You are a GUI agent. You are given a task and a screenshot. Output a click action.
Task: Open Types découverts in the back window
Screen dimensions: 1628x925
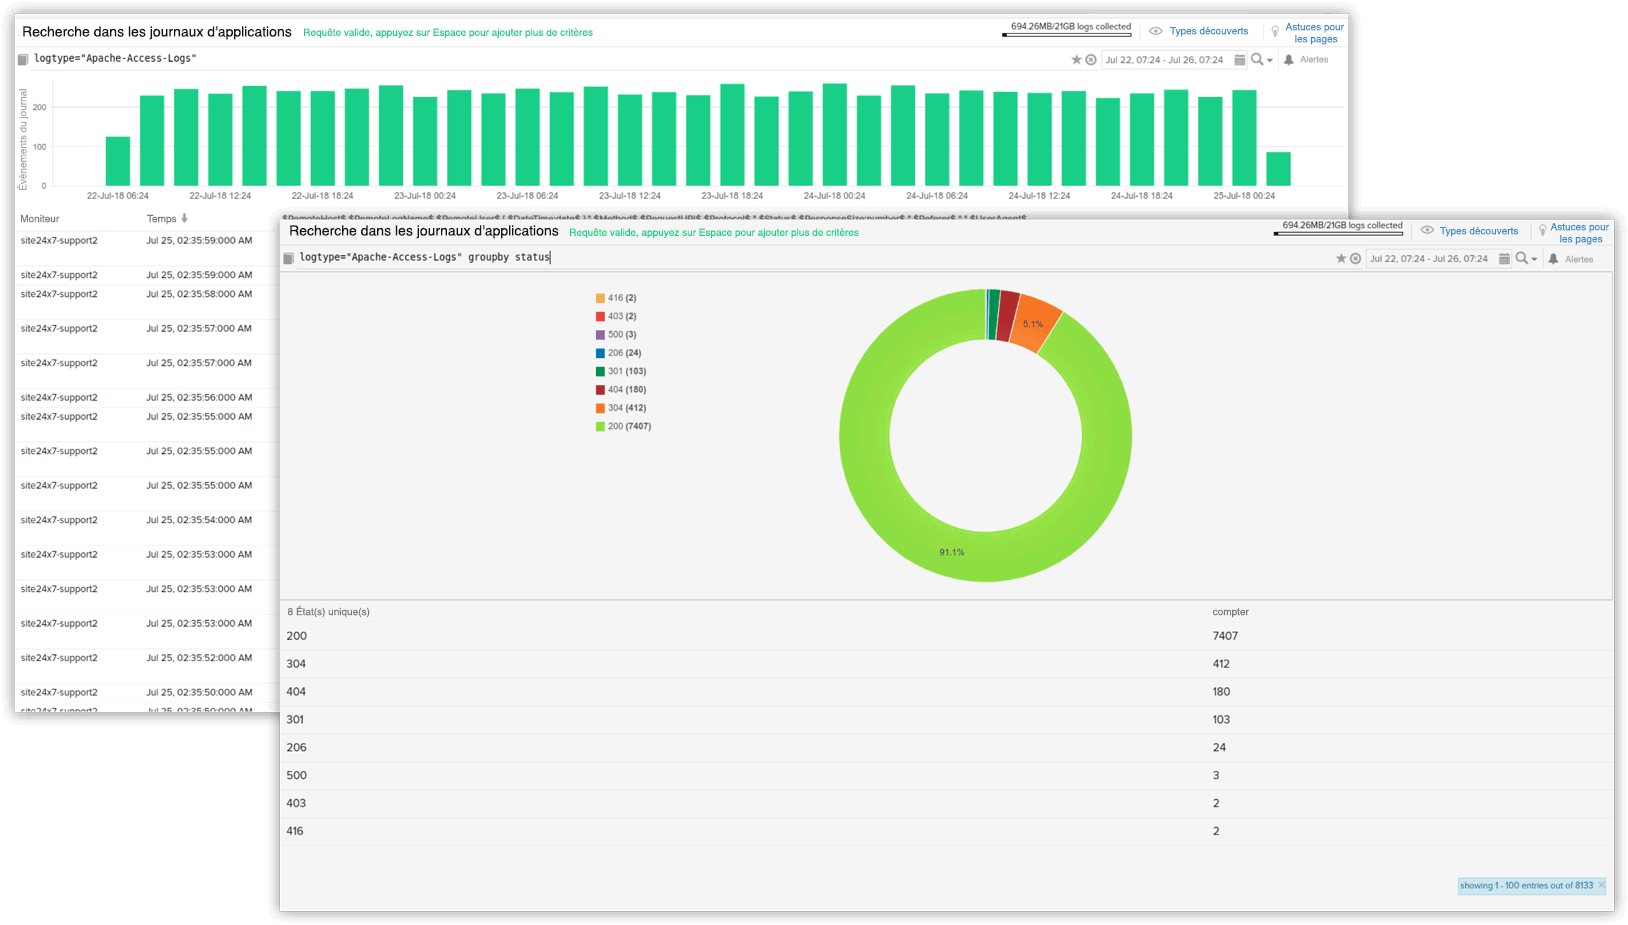pyautogui.click(x=1209, y=31)
